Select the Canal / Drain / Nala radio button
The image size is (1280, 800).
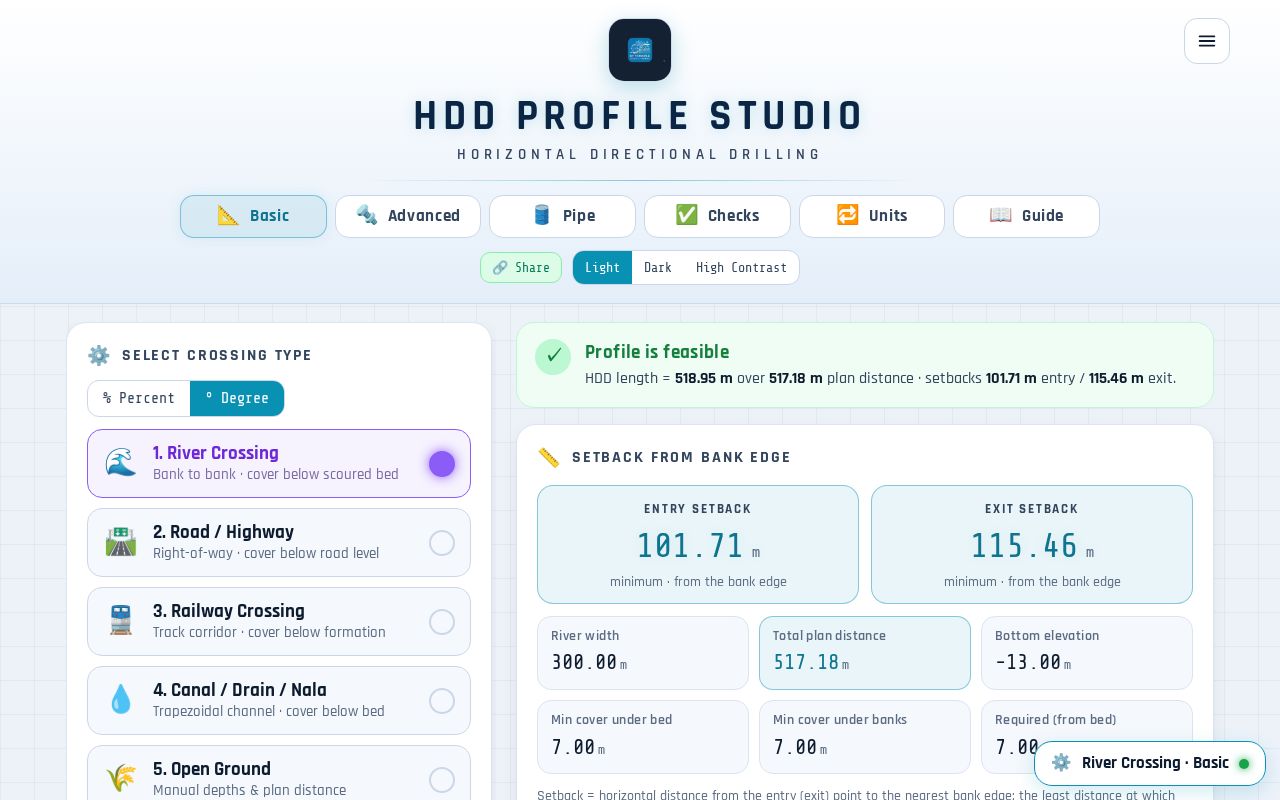pos(442,701)
